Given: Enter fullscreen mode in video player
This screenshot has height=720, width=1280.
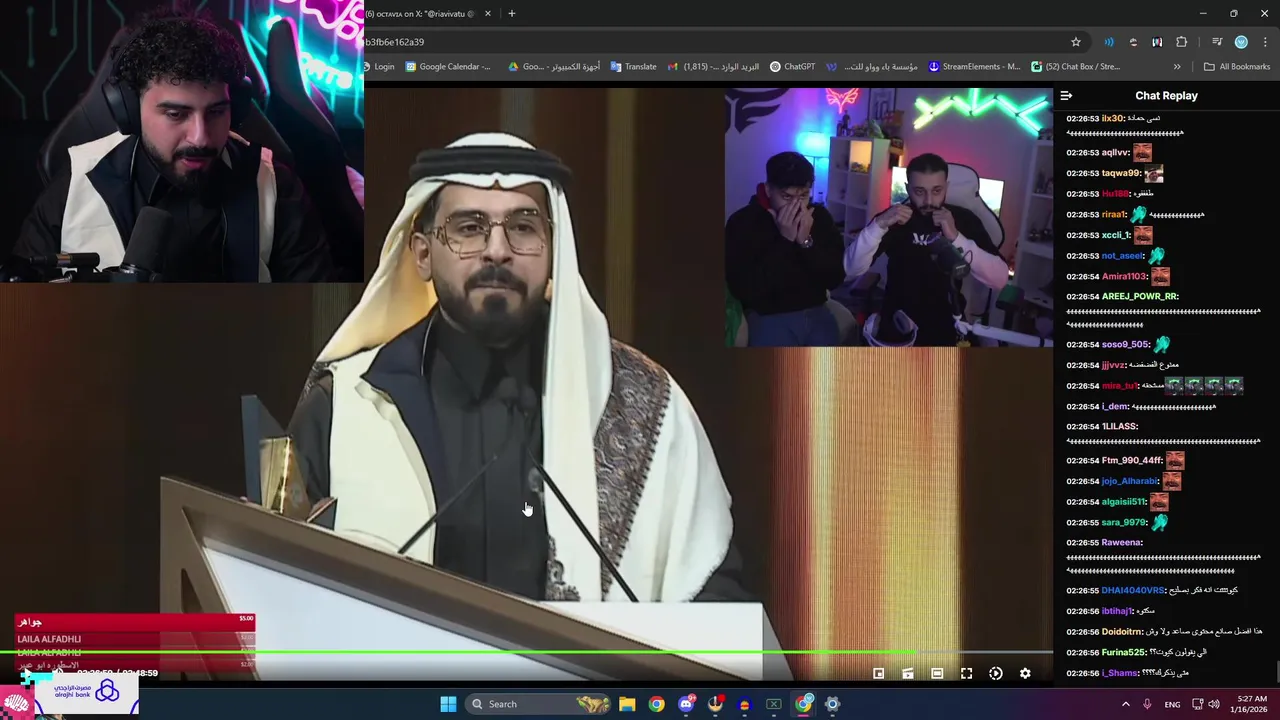Looking at the screenshot, I should click(966, 674).
